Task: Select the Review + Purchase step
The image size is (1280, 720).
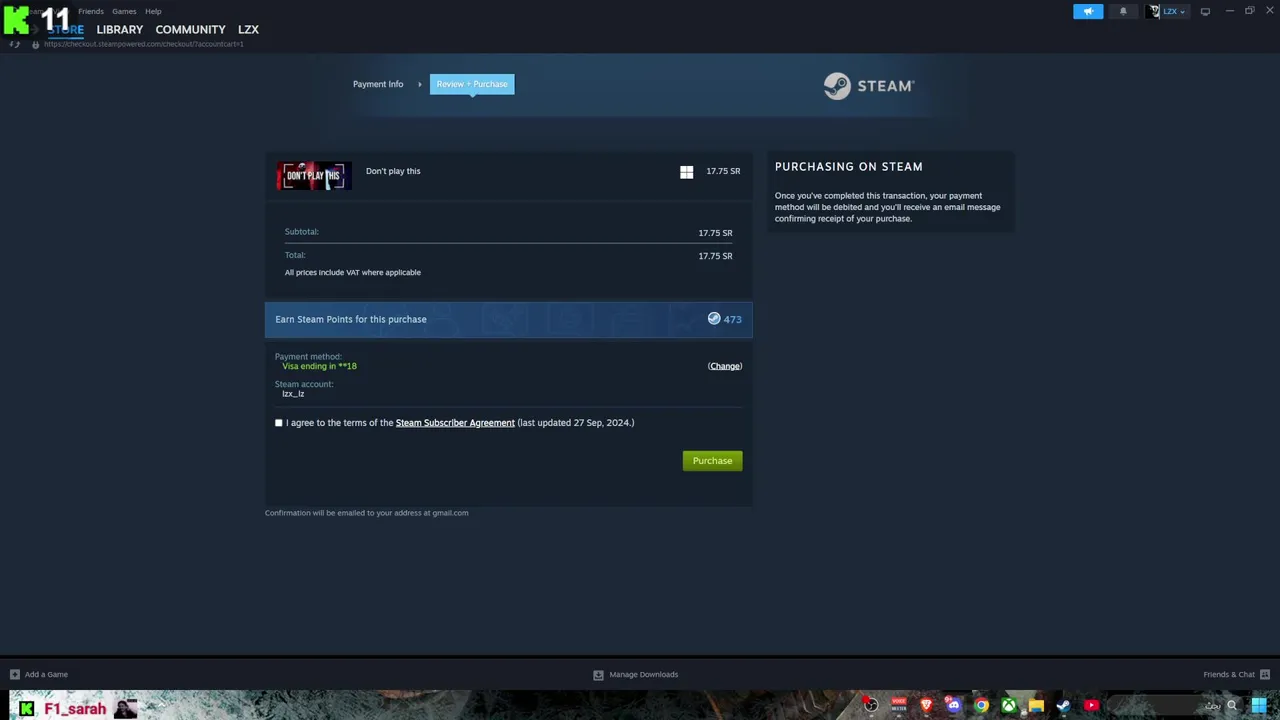Action: 472,84
